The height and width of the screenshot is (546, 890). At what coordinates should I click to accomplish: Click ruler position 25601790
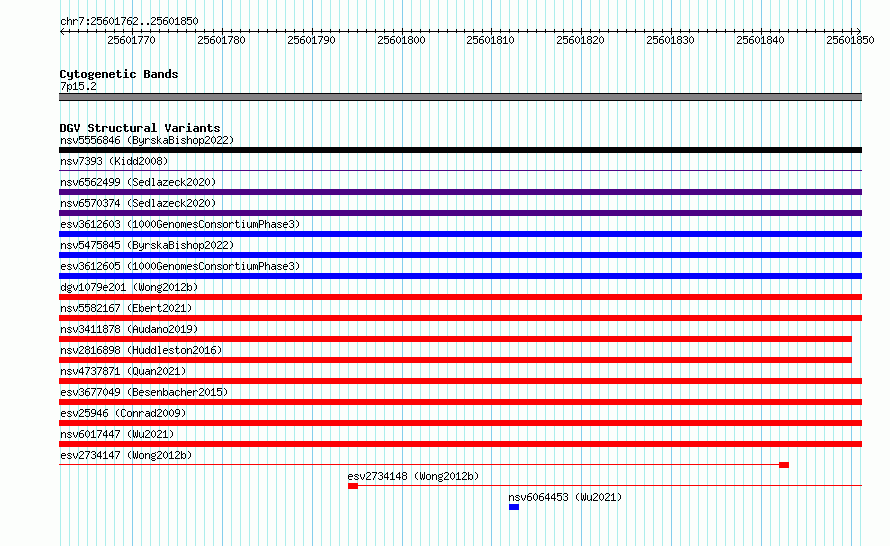coord(311,40)
